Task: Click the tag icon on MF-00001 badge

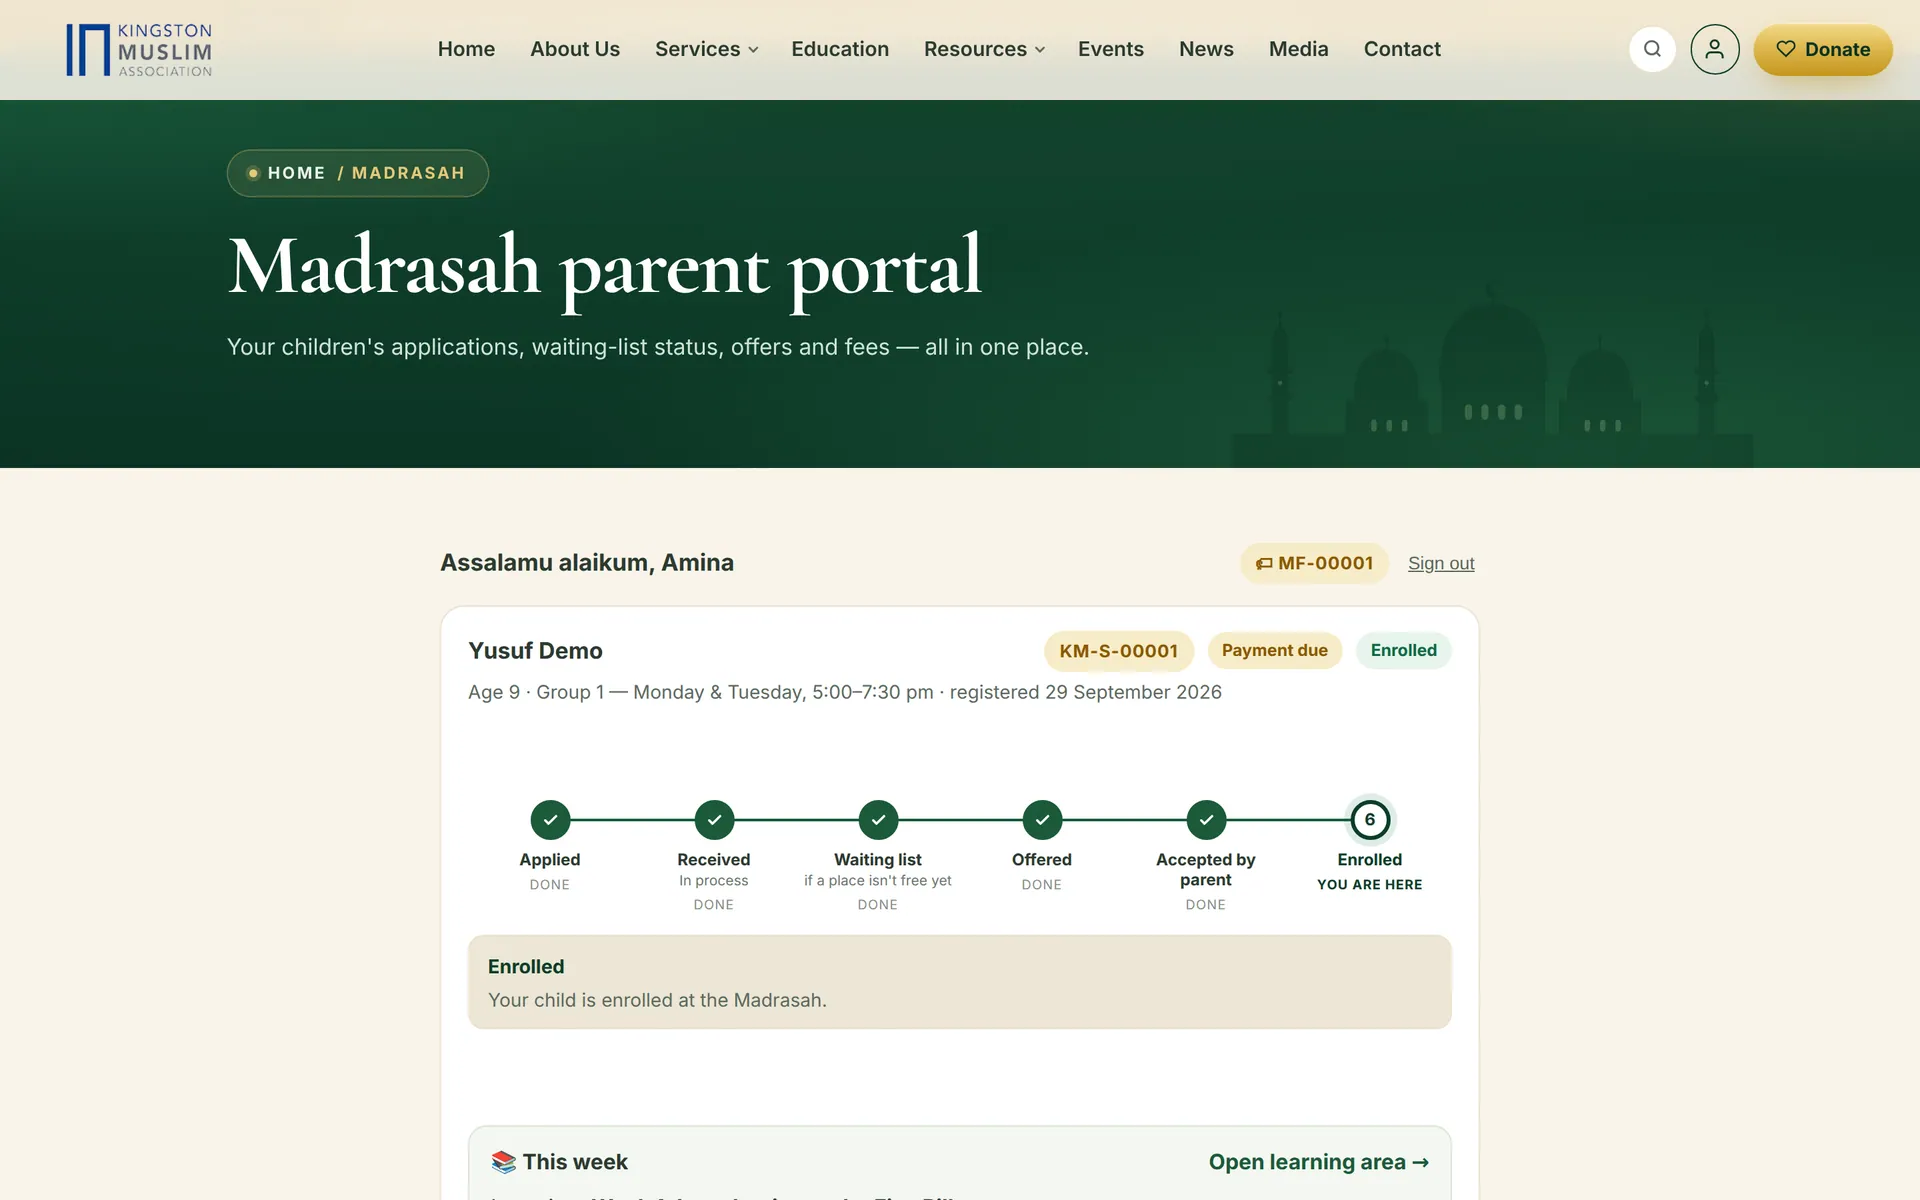Action: (x=1264, y=564)
